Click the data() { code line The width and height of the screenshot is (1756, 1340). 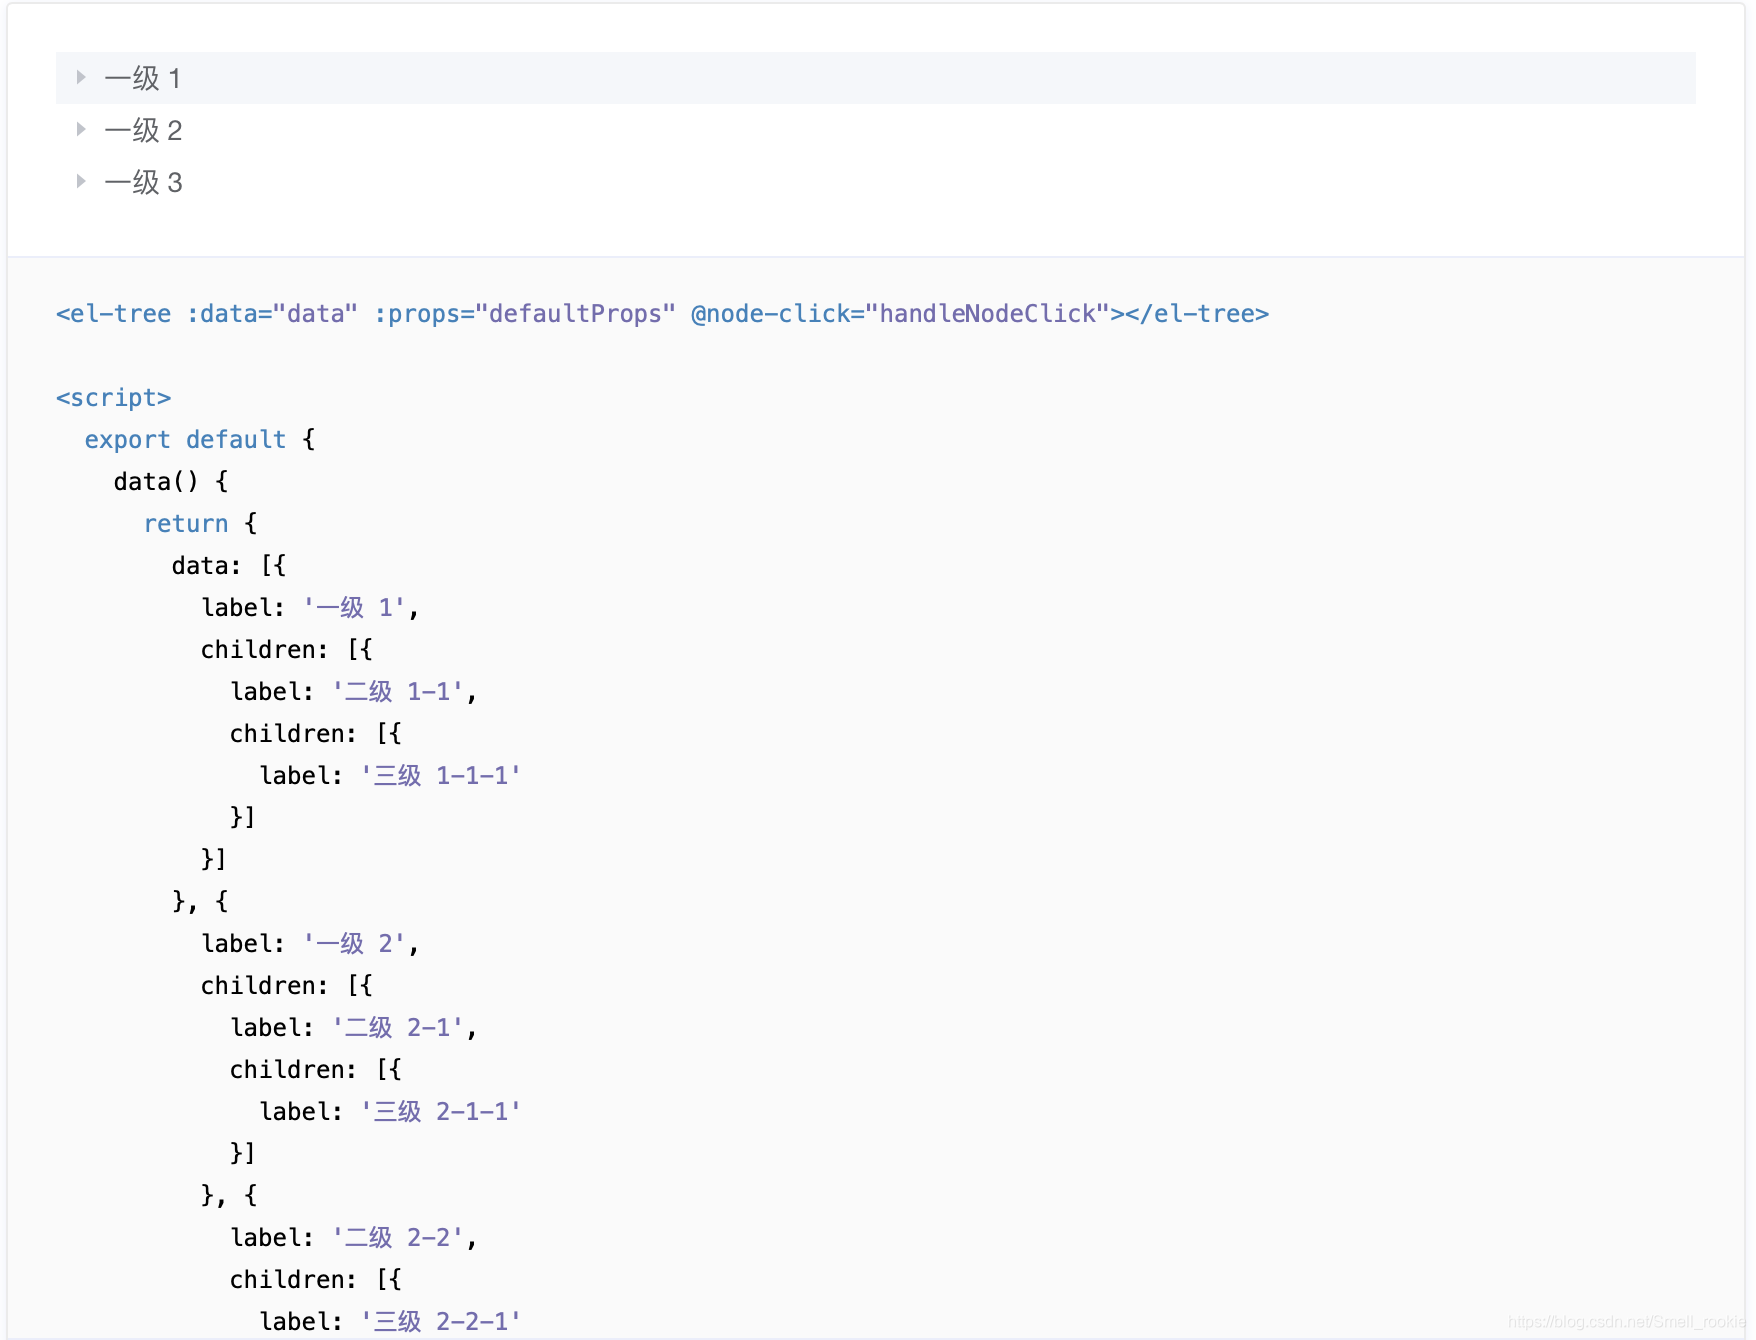[171, 482]
